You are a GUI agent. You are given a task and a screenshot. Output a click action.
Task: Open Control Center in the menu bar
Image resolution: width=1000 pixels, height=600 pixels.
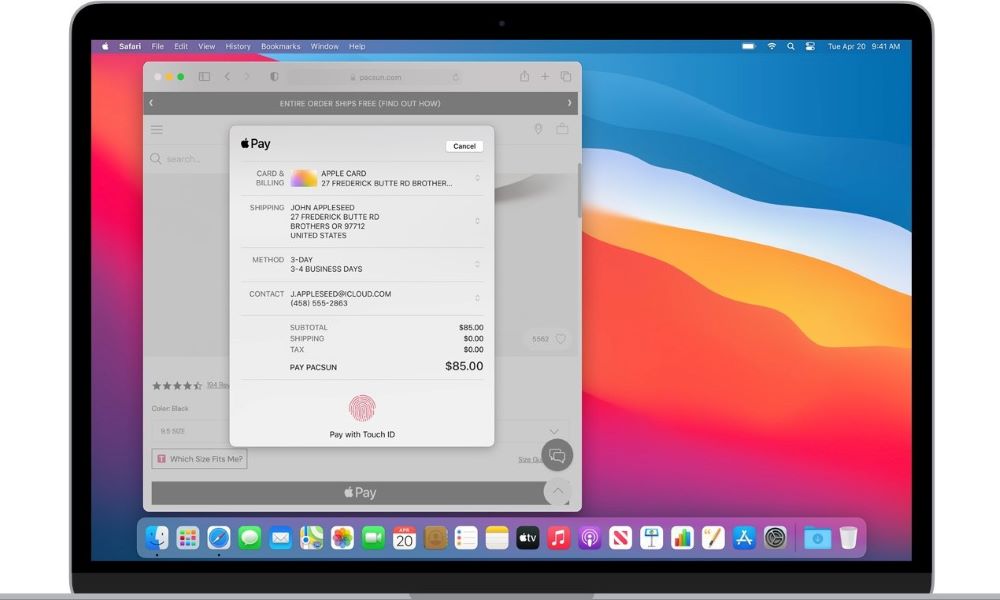coord(810,47)
